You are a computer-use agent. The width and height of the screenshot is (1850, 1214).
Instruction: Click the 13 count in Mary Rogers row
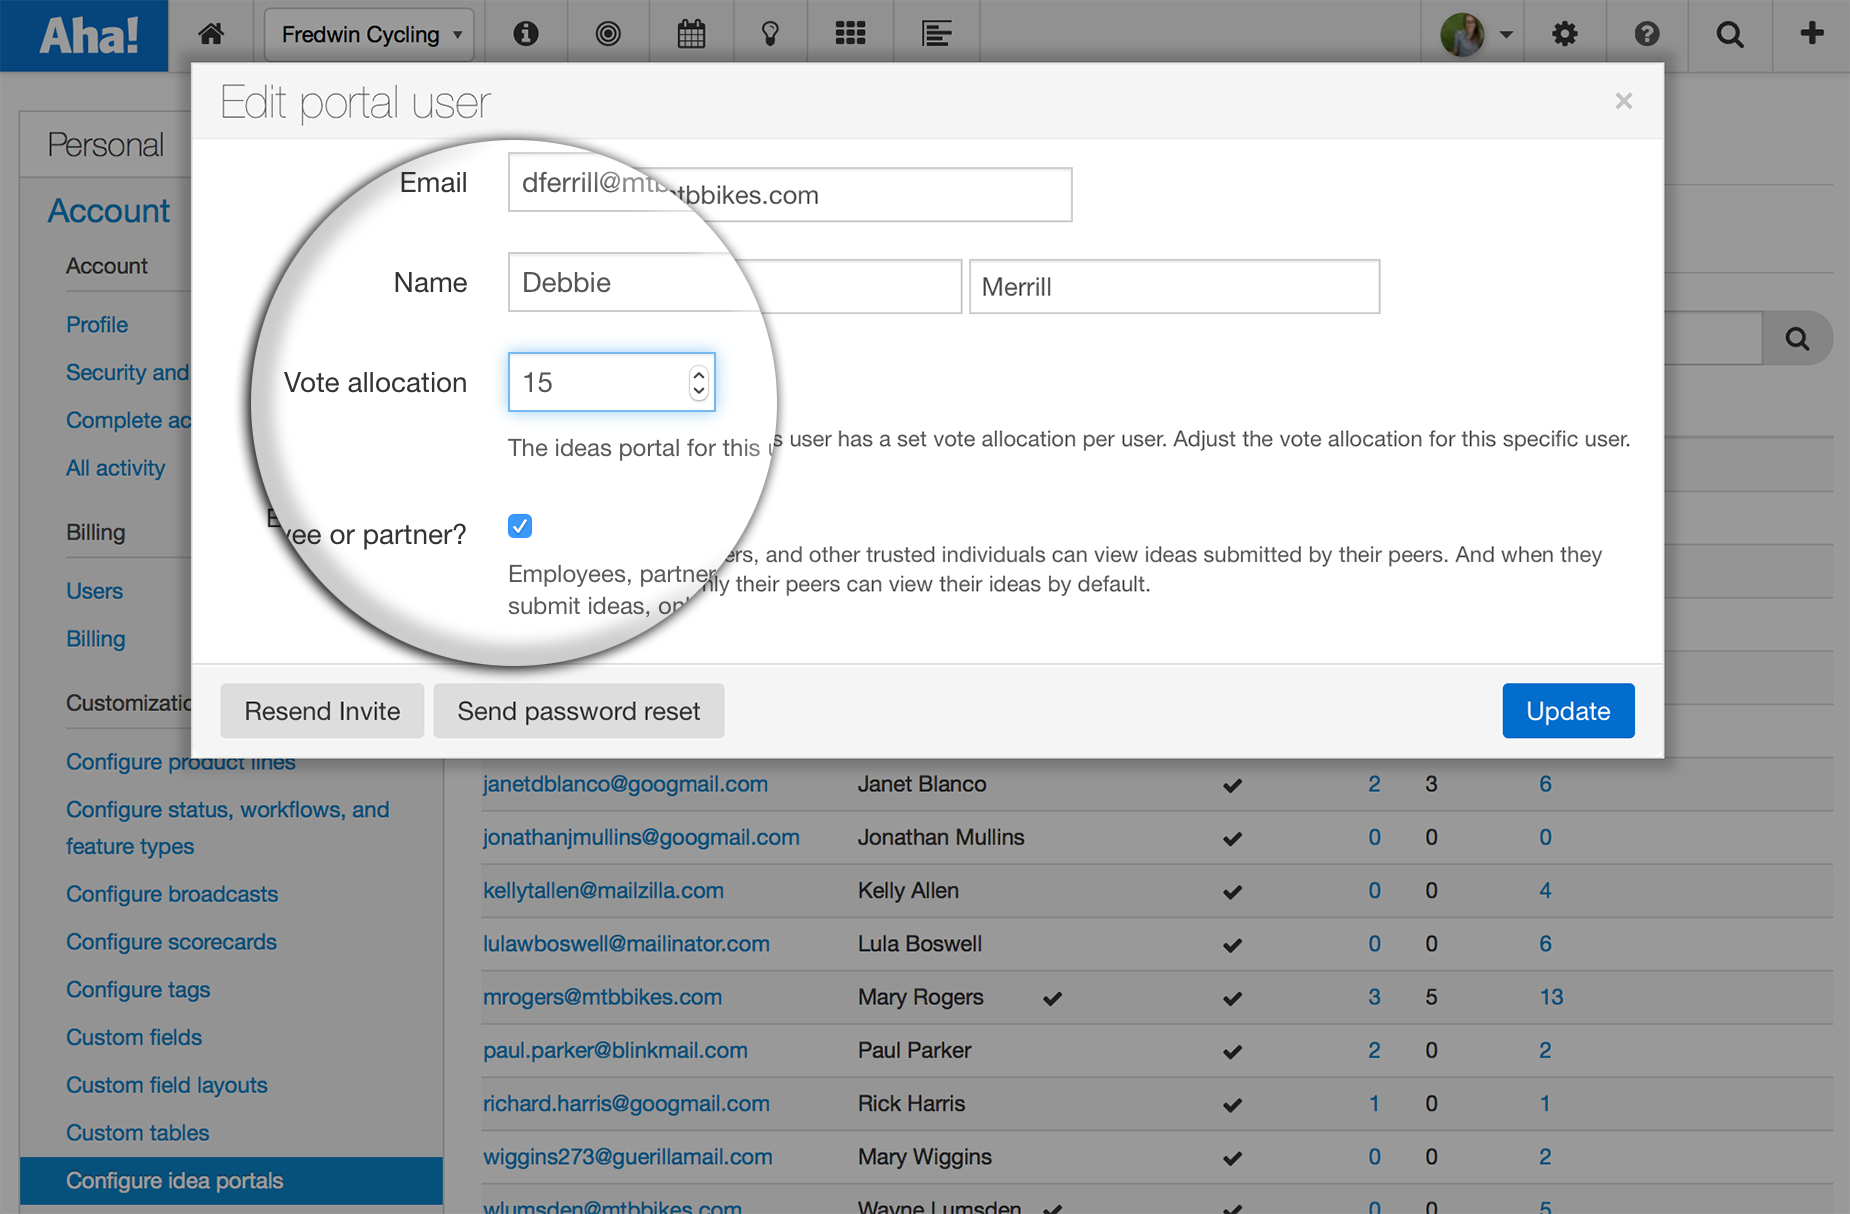tap(1551, 997)
